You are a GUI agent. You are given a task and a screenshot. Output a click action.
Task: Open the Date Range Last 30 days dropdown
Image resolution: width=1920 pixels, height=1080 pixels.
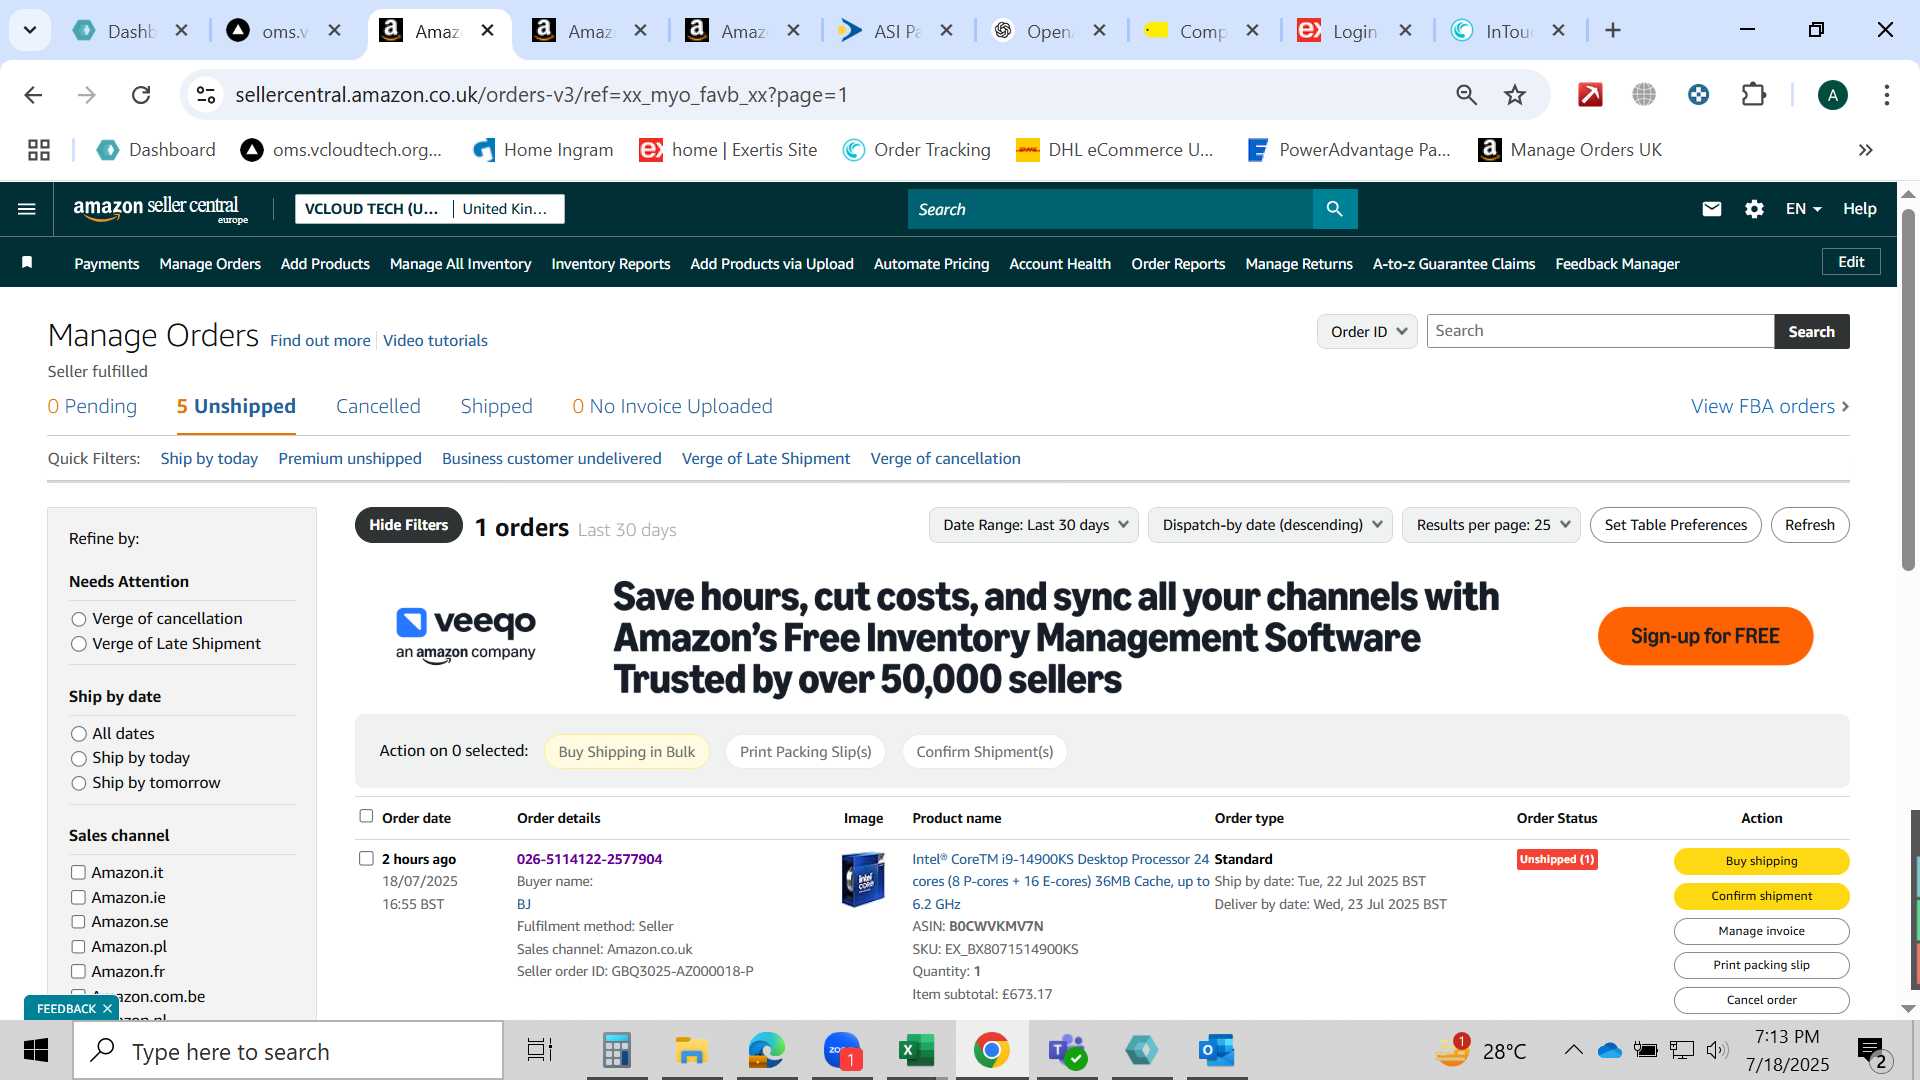click(x=1034, y=525)
